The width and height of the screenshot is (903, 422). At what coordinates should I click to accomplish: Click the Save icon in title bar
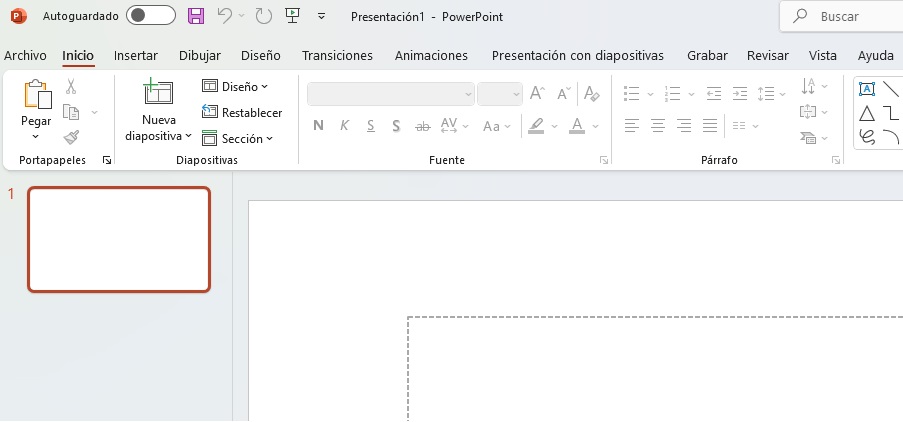pyautogui.click(x=196, y=16)
